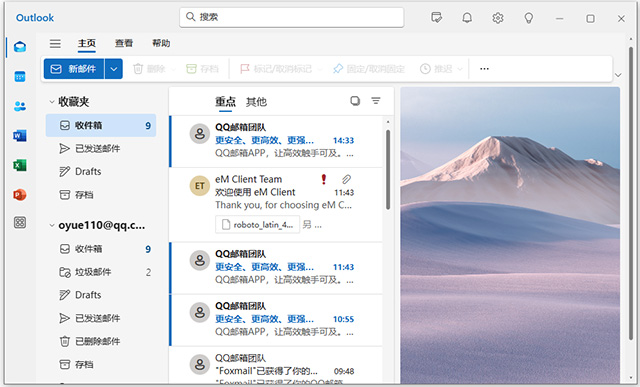Screen dimensions: 640x387
Task: Open the Snooze options dropdown arrow
Action: (460, 69)
